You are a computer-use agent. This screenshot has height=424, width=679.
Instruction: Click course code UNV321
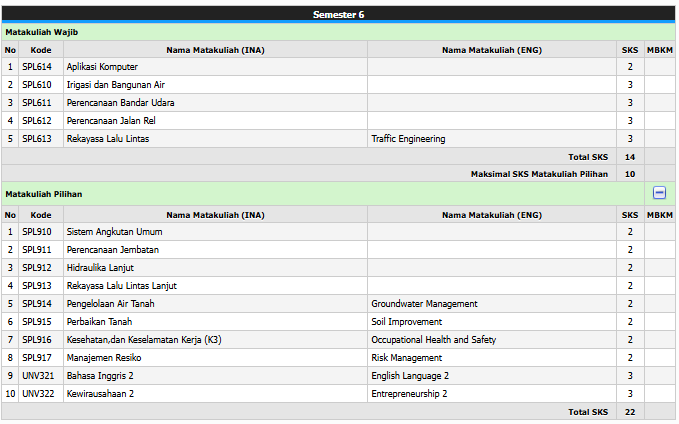tap(38, 376)
